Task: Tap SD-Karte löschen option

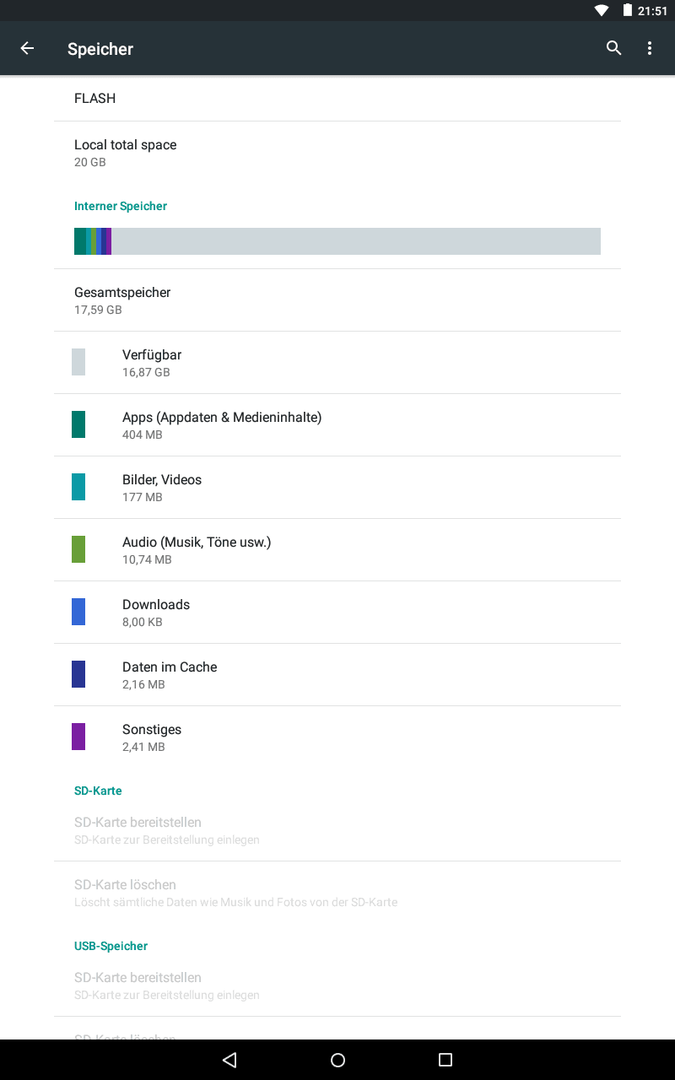Action: (338, 893)
